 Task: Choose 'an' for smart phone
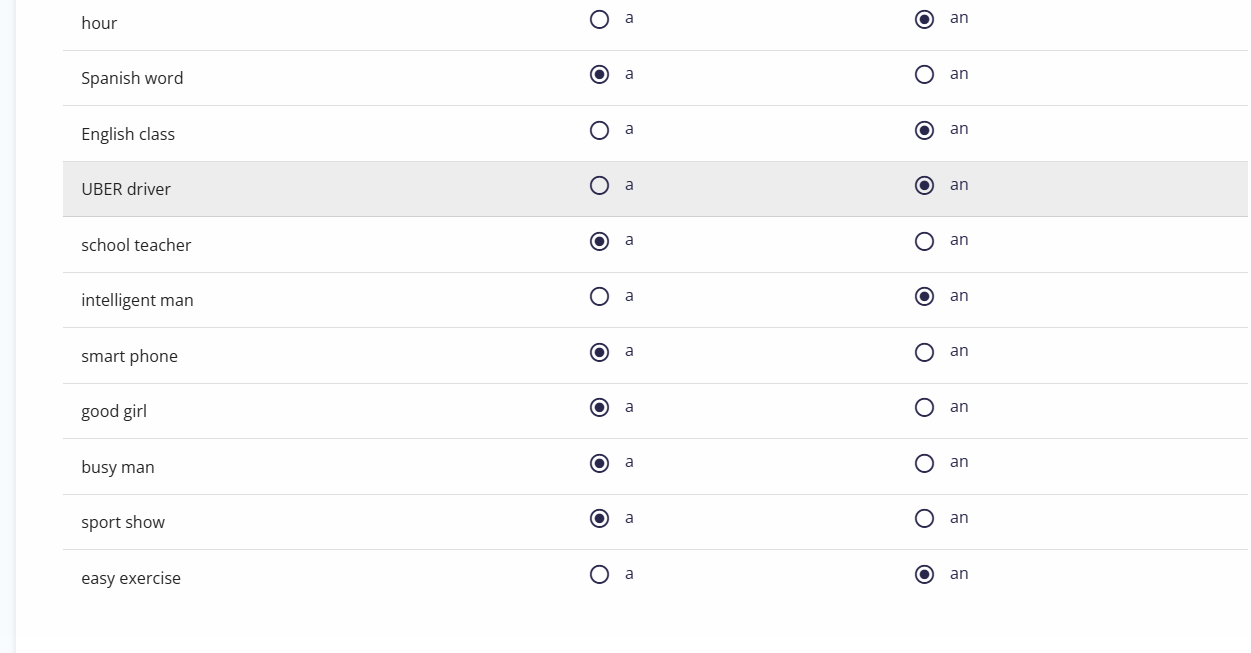point(925,352)
